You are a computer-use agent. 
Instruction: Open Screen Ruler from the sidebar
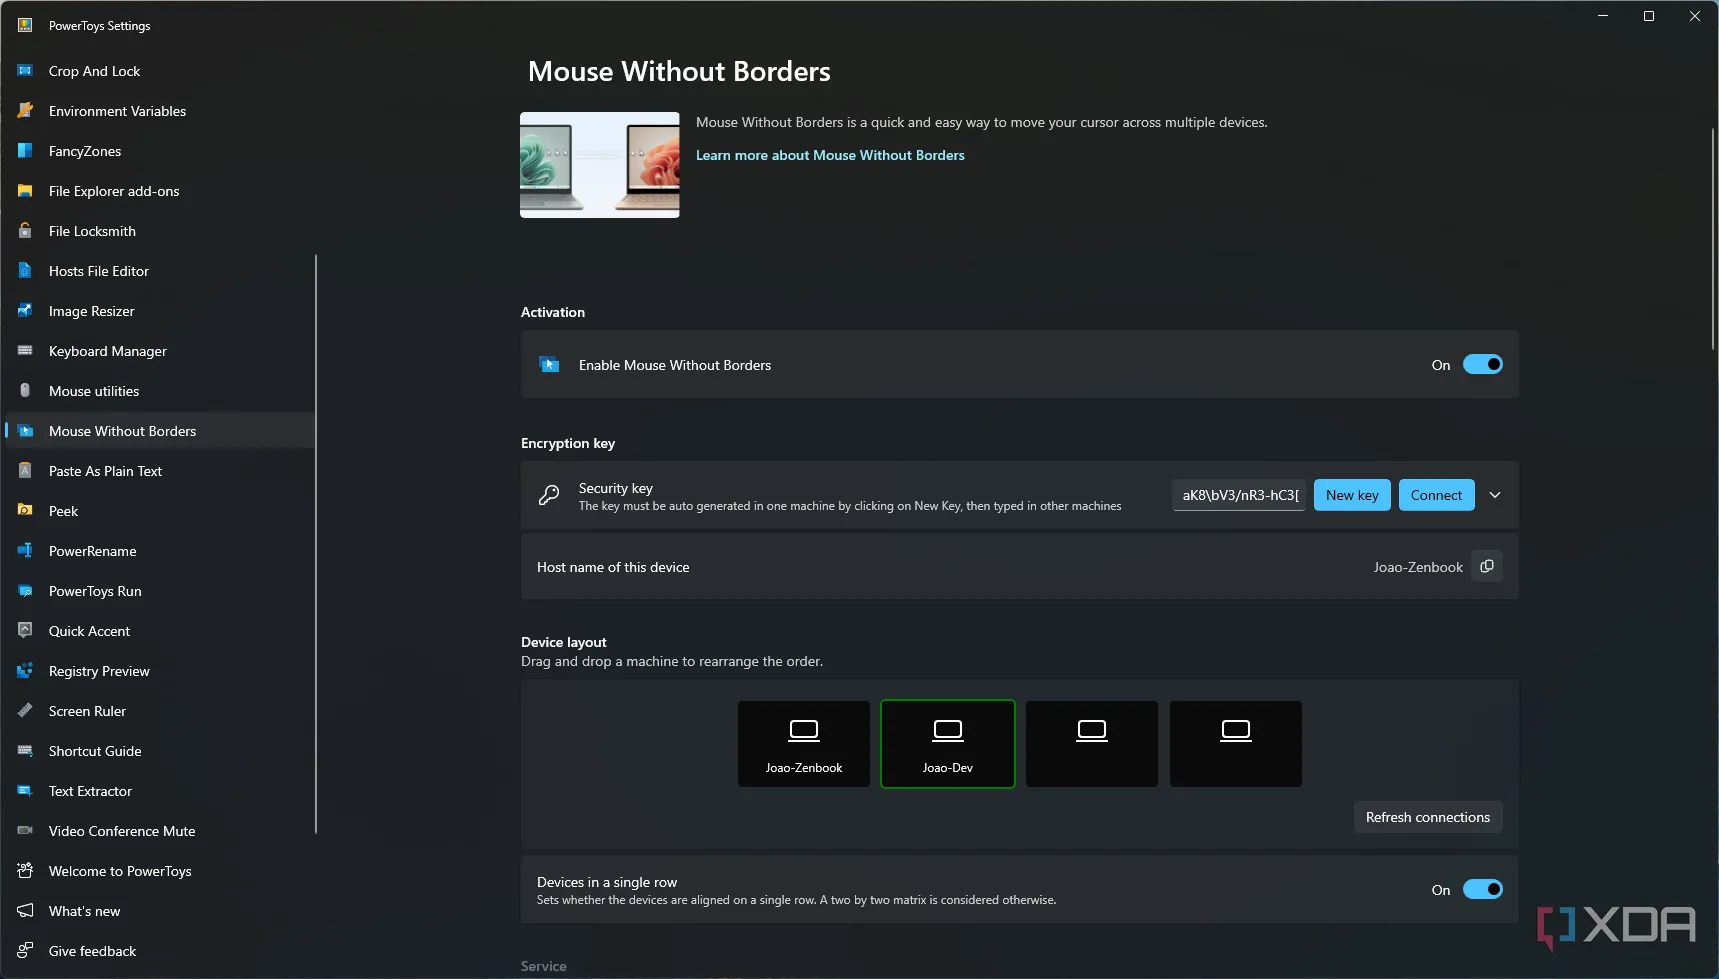coord(160,711)
